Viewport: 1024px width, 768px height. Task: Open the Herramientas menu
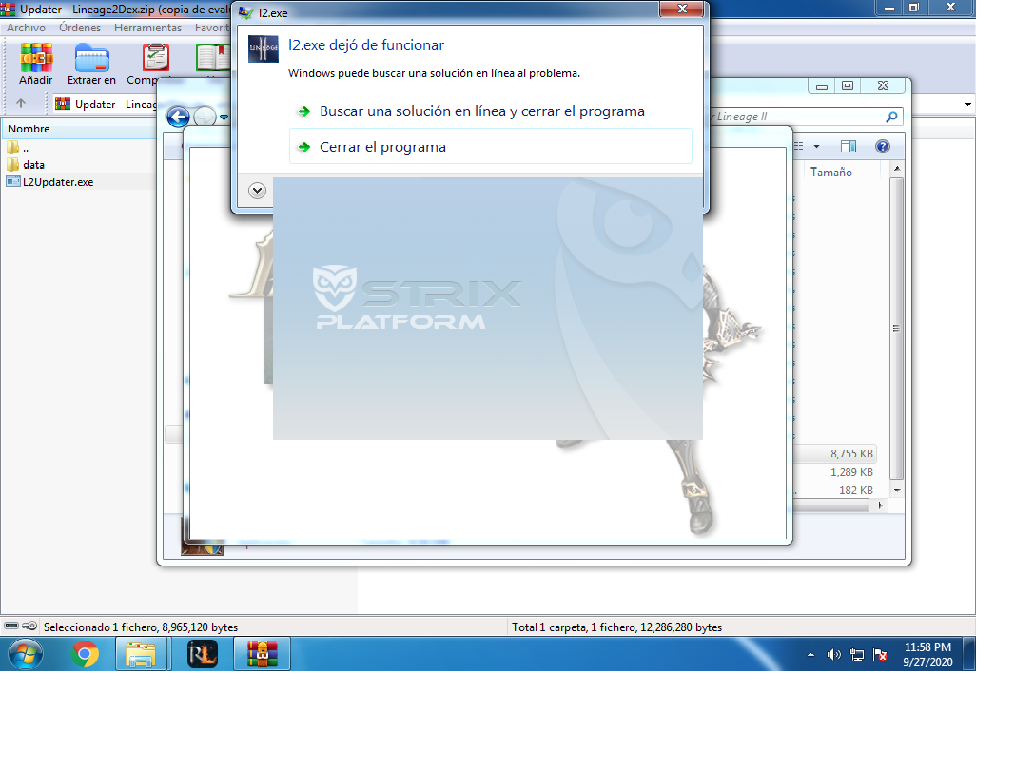(147, 27)
